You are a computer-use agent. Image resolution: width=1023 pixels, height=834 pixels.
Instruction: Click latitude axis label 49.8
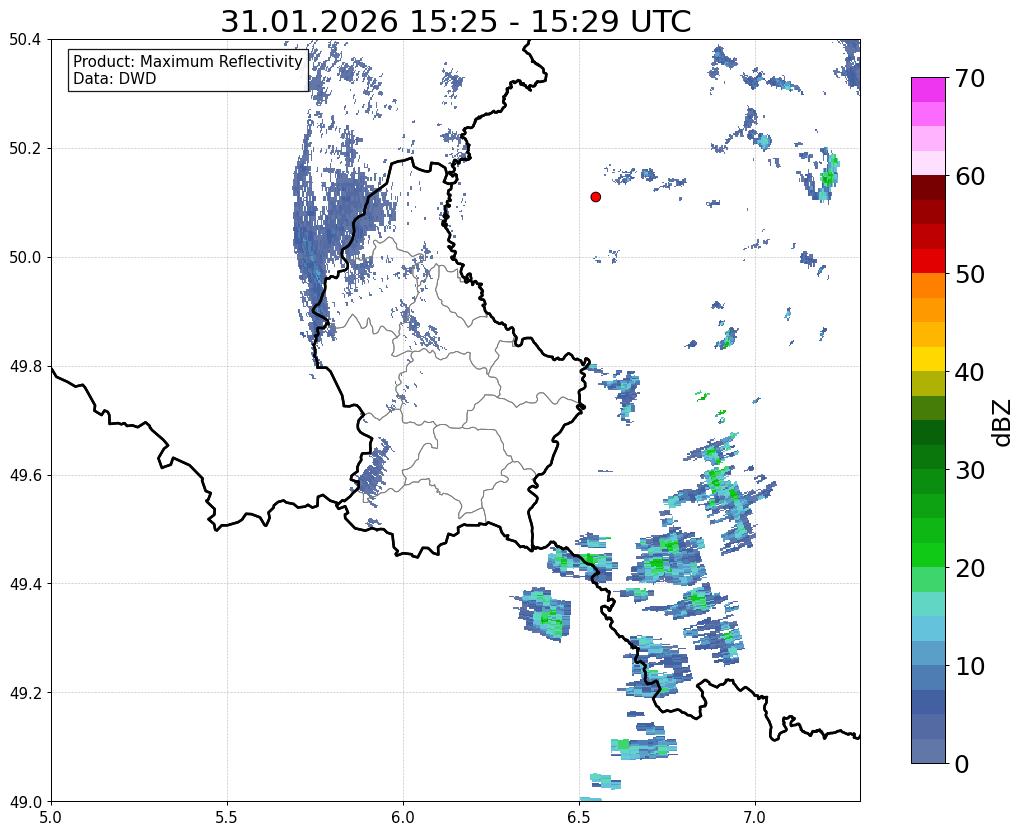[25, 367]
